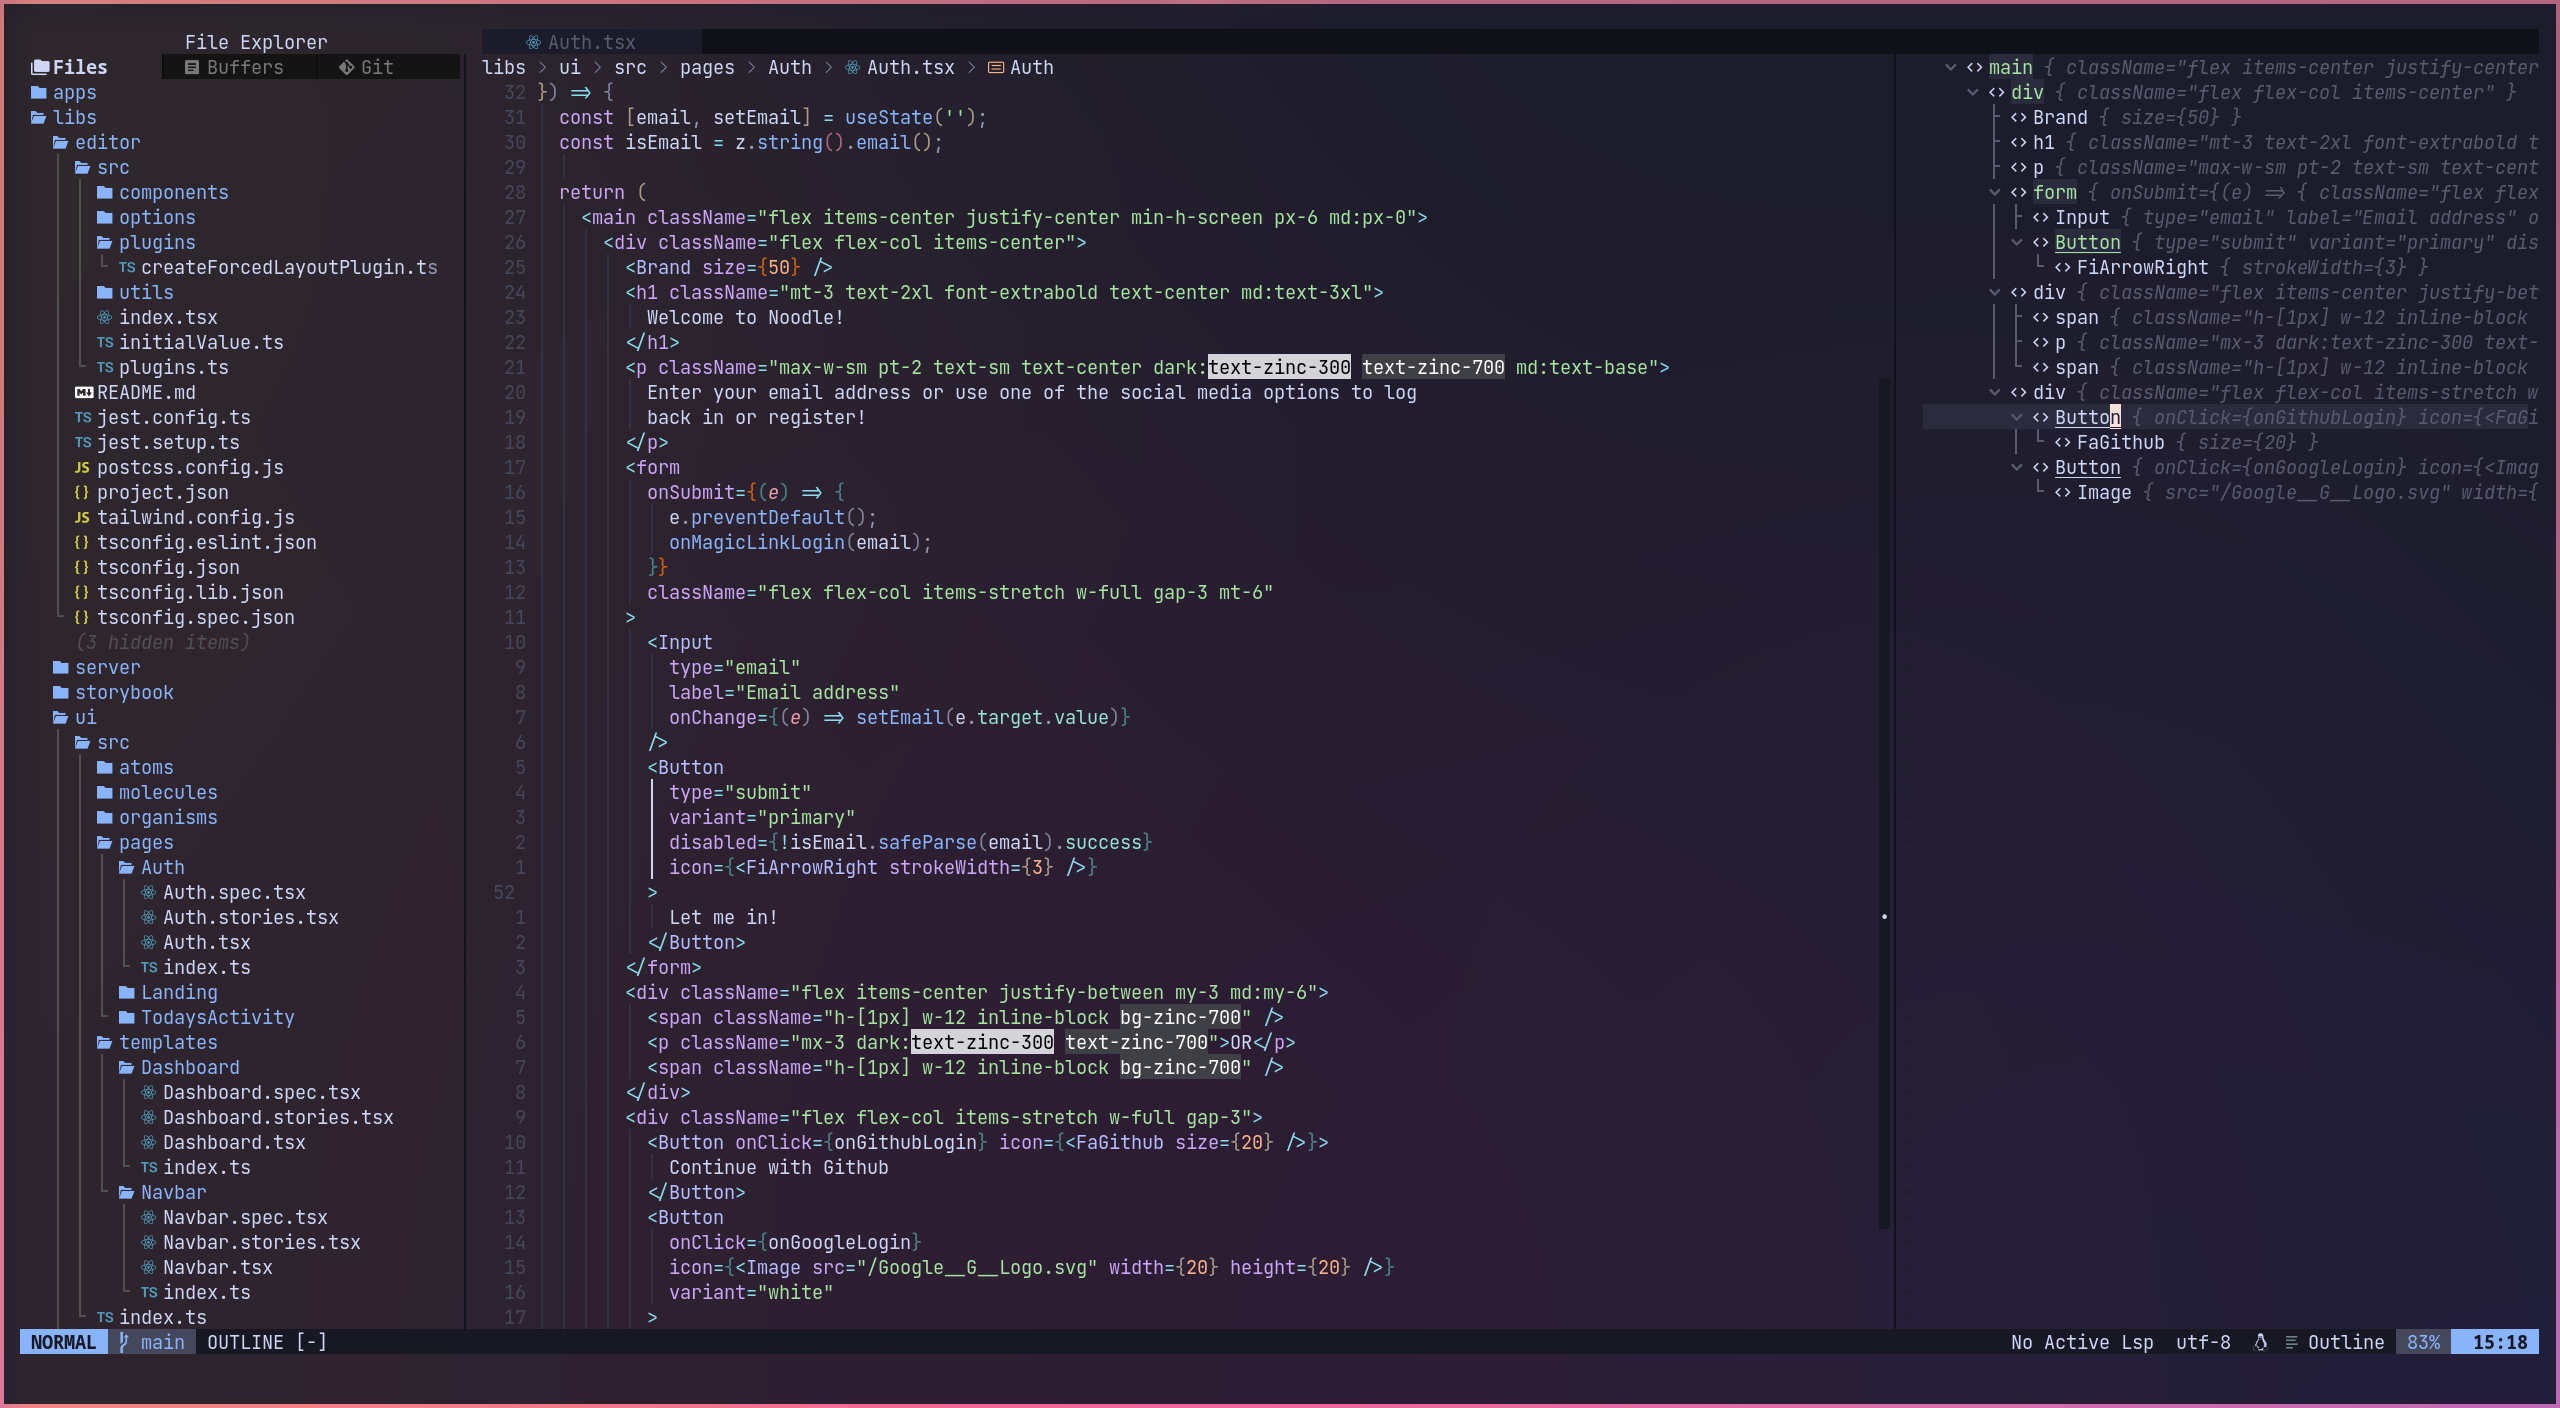The width and height of the screenshot is (2560, 1408).
Task: Click the editor scrollbar thumb
Action: (1884, 800)
